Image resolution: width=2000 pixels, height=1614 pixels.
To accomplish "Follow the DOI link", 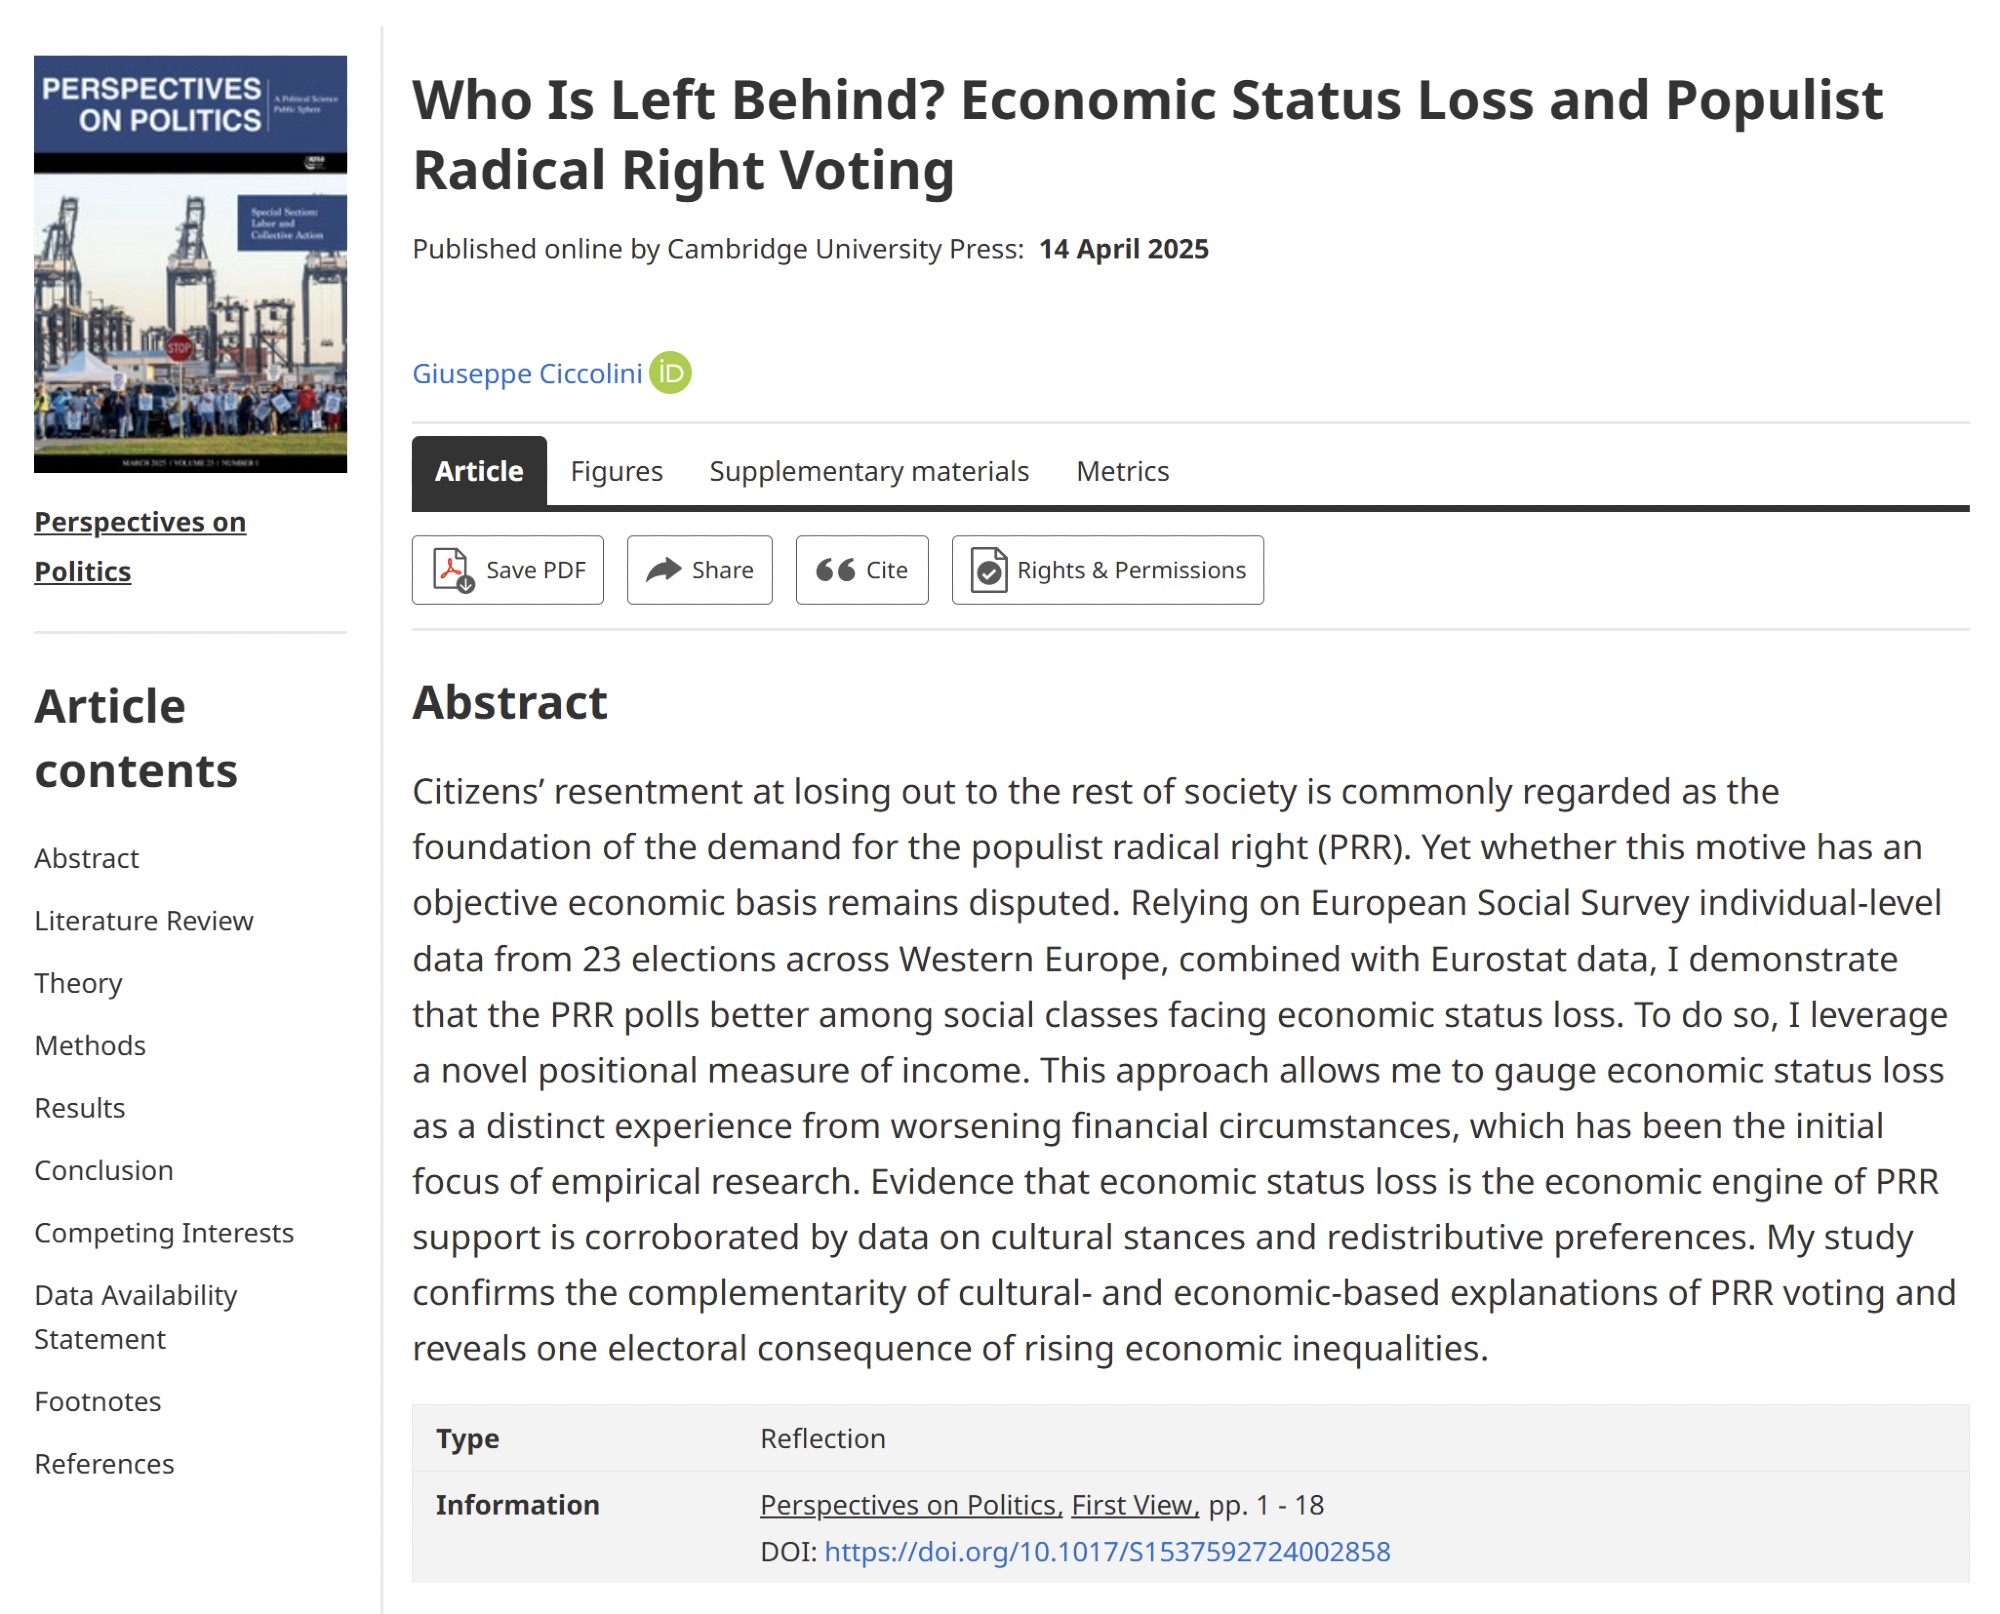I will tap(1107, 1551).
